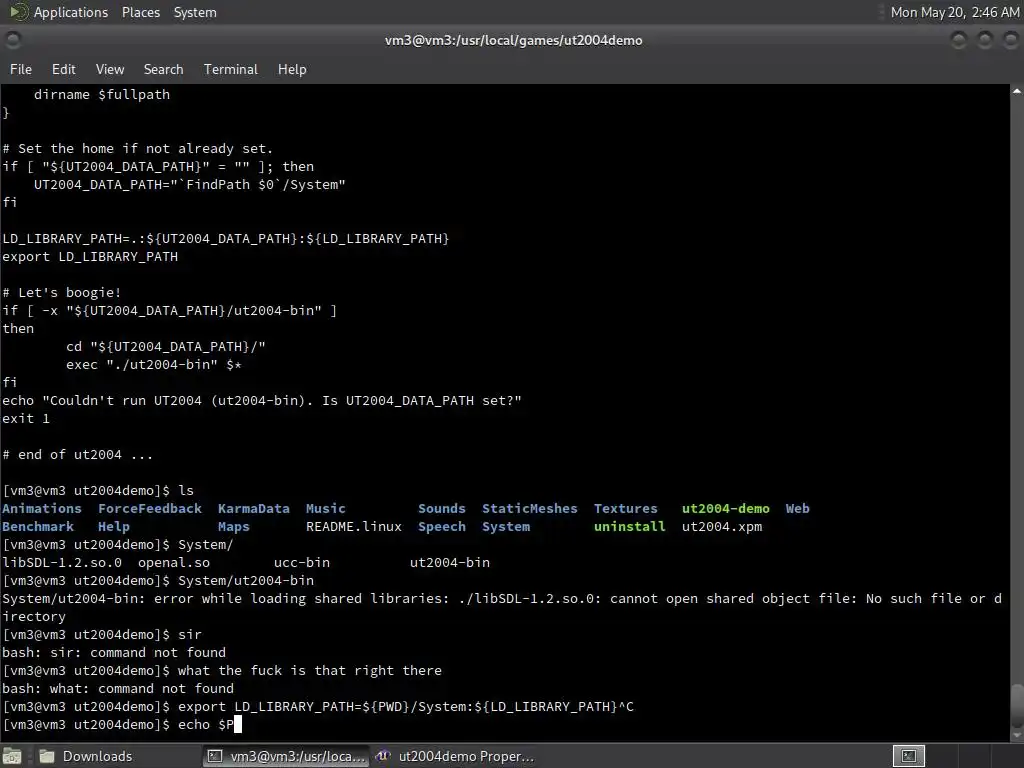1024x768 pixels.
Task: Click the 'Sounds' directory name
Action: tap(441, 509)
